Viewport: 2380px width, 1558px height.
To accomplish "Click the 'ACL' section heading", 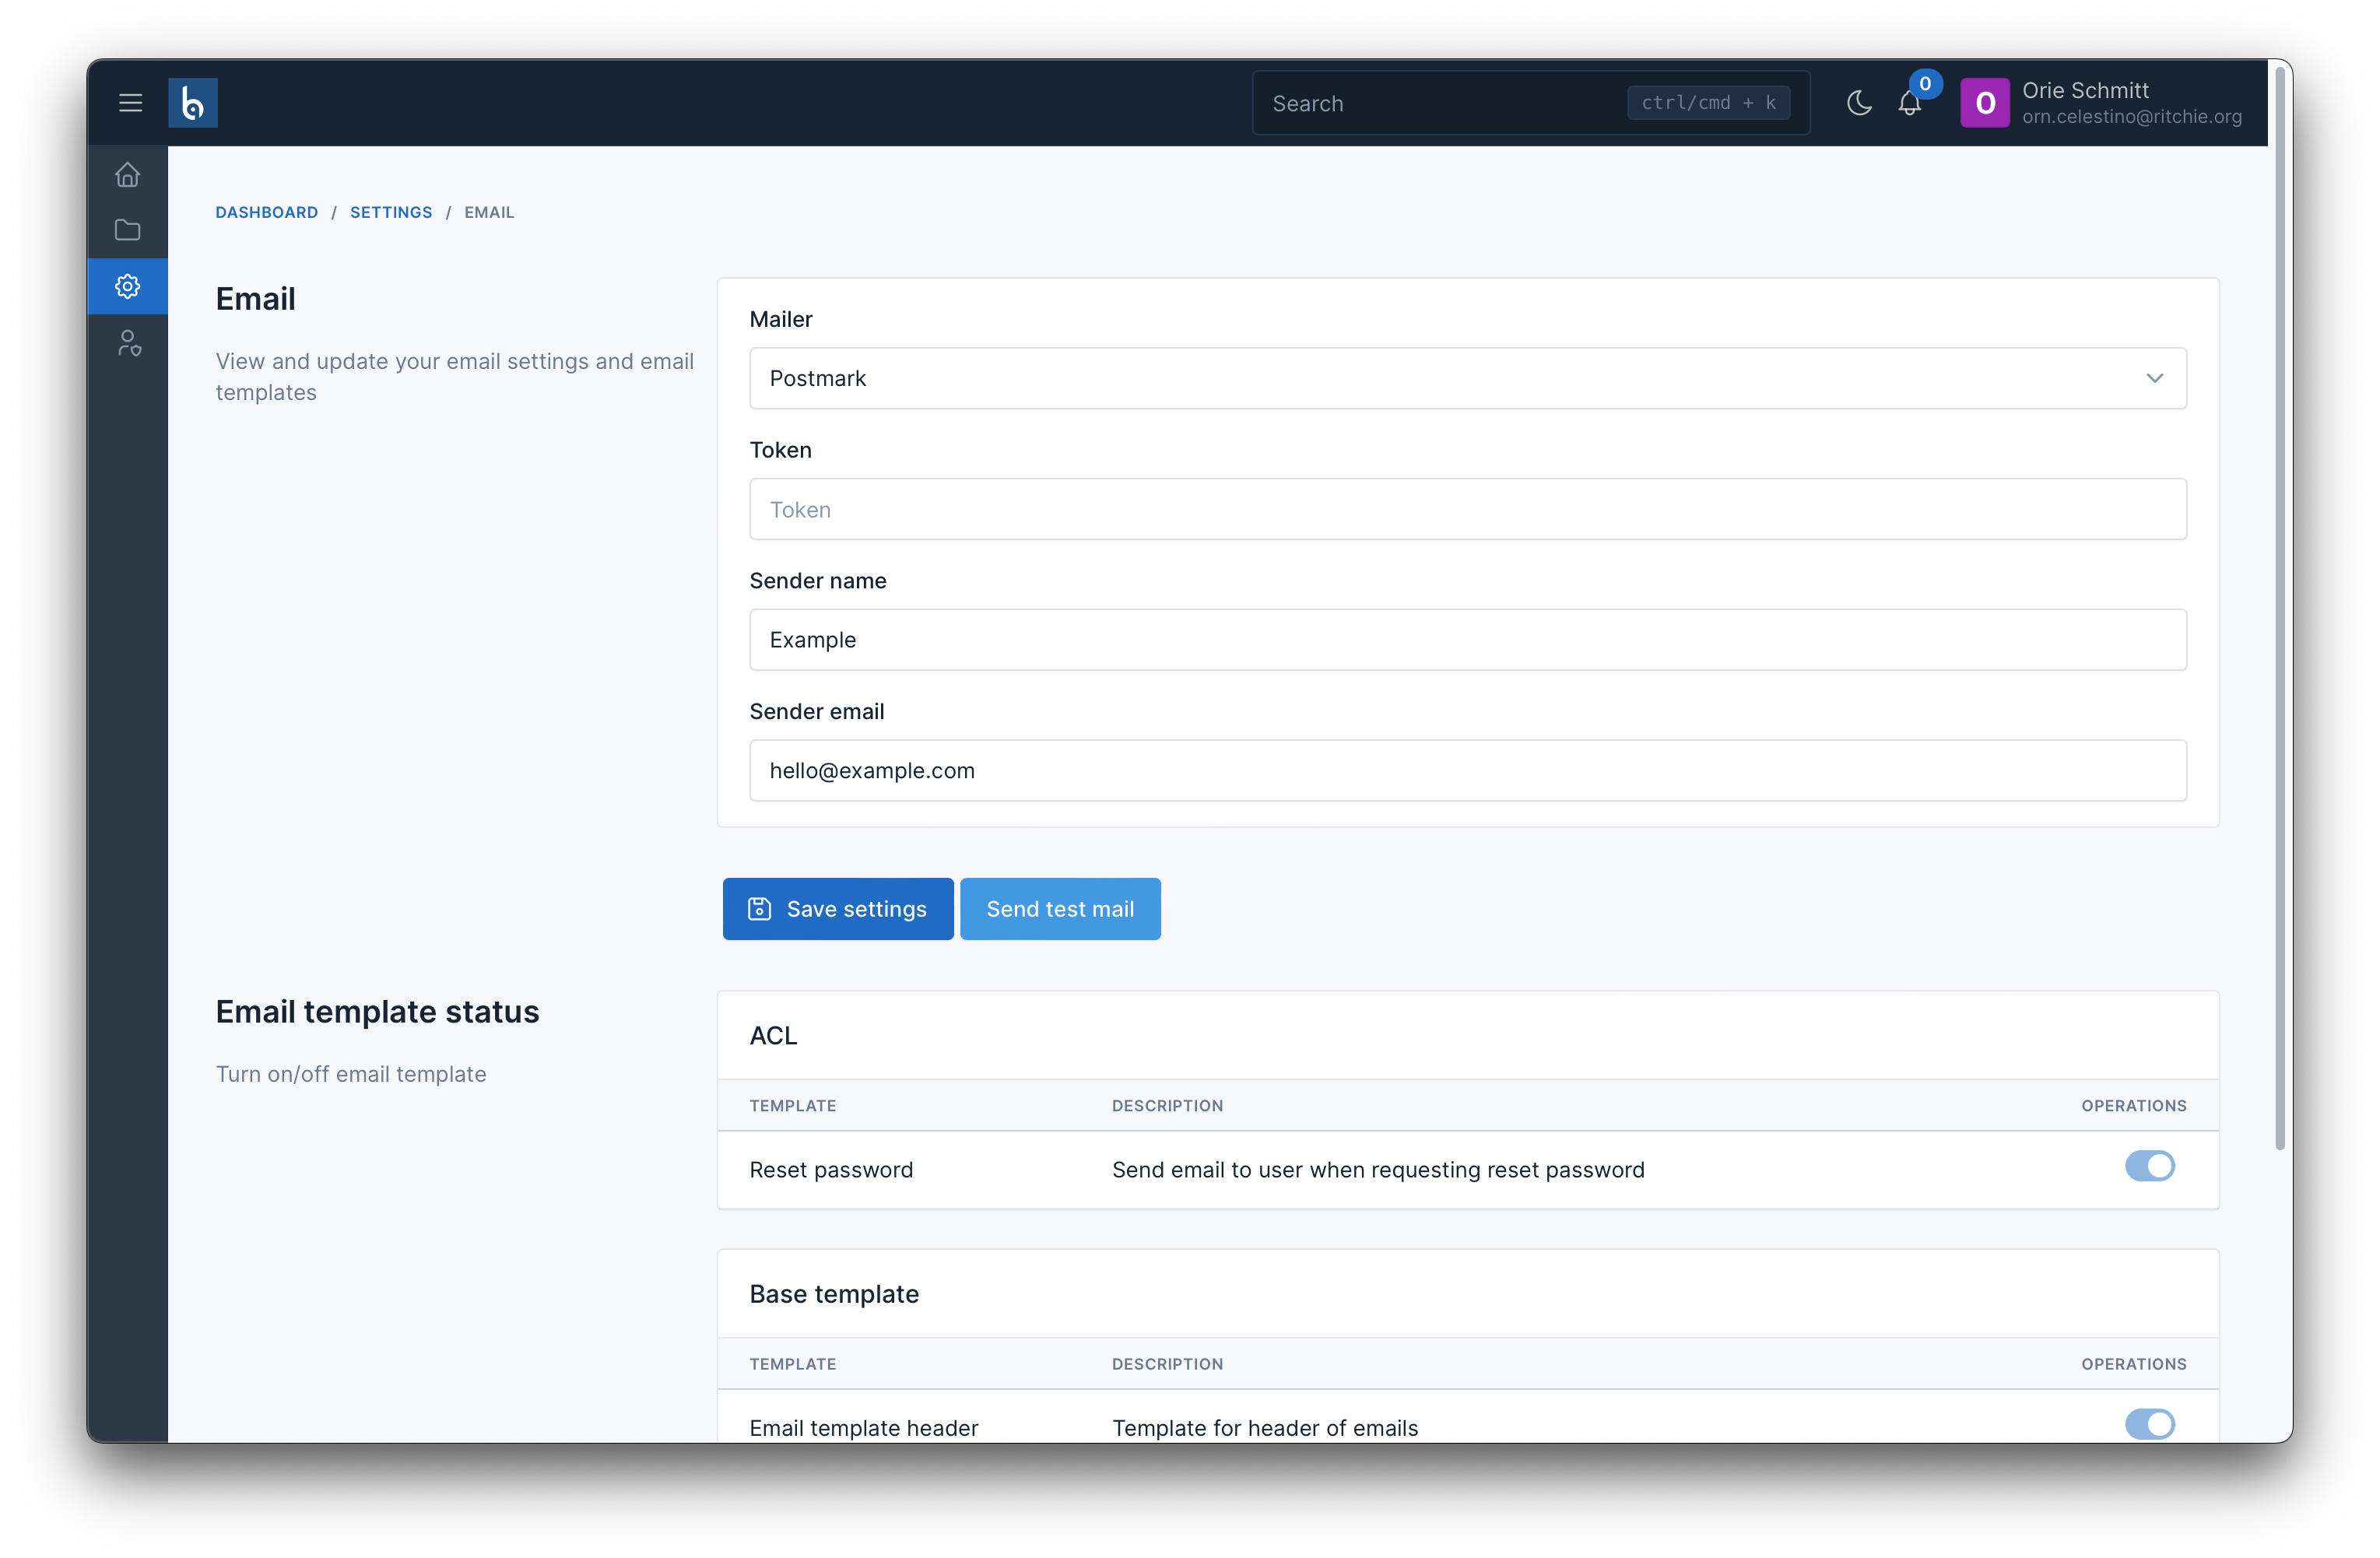I will [x=773, y=1036].
